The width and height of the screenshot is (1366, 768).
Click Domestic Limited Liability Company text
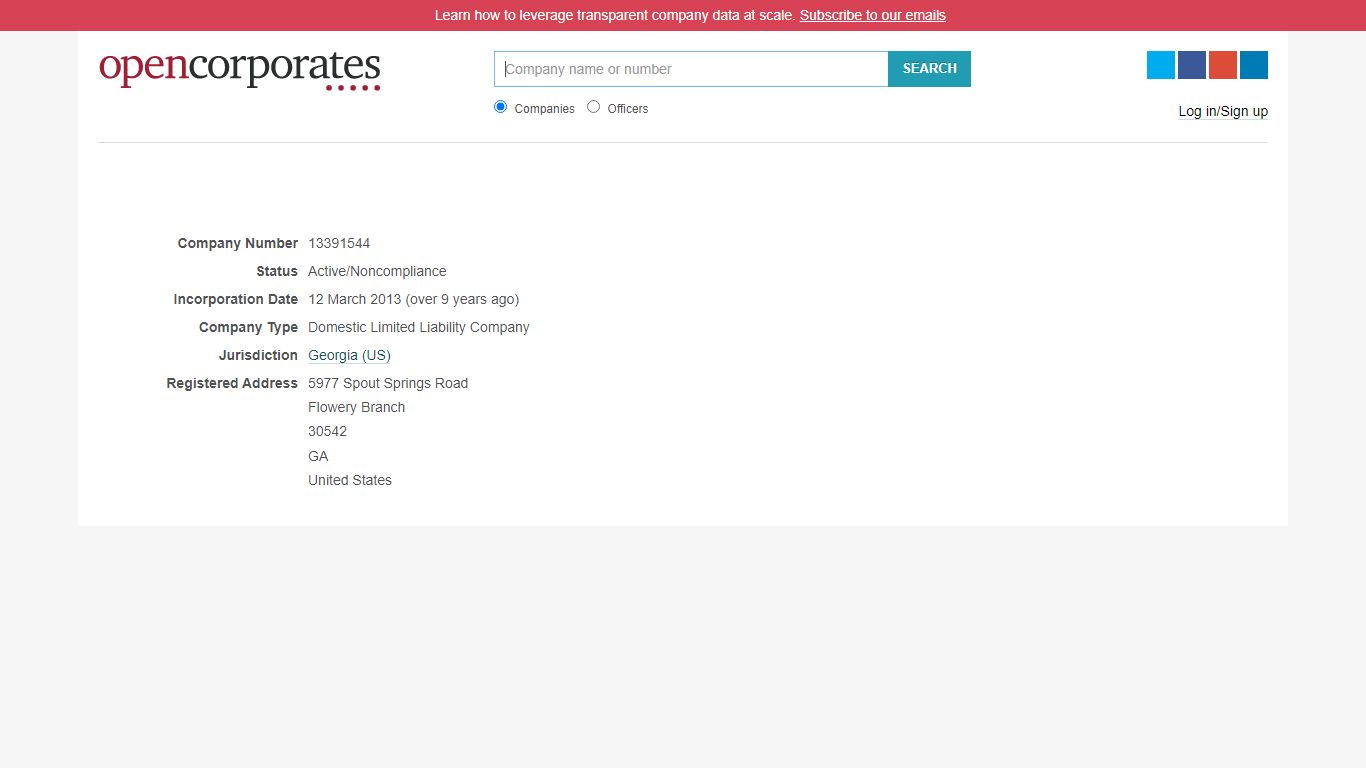(x=419, y=327)
